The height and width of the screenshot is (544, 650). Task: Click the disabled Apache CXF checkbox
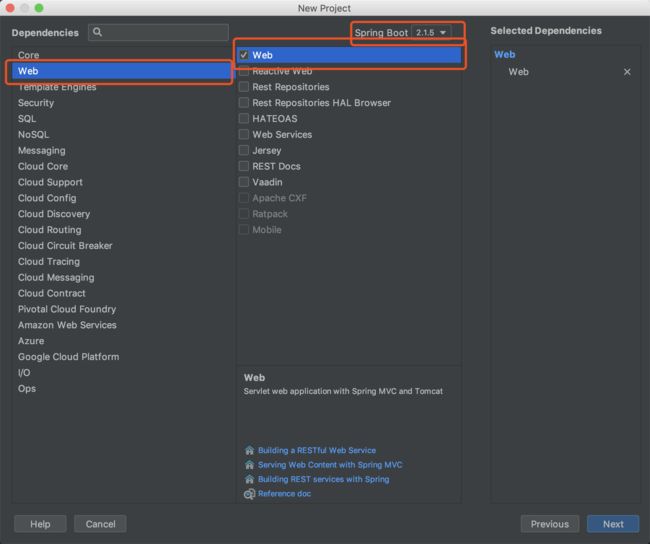(x=244, y=198)
